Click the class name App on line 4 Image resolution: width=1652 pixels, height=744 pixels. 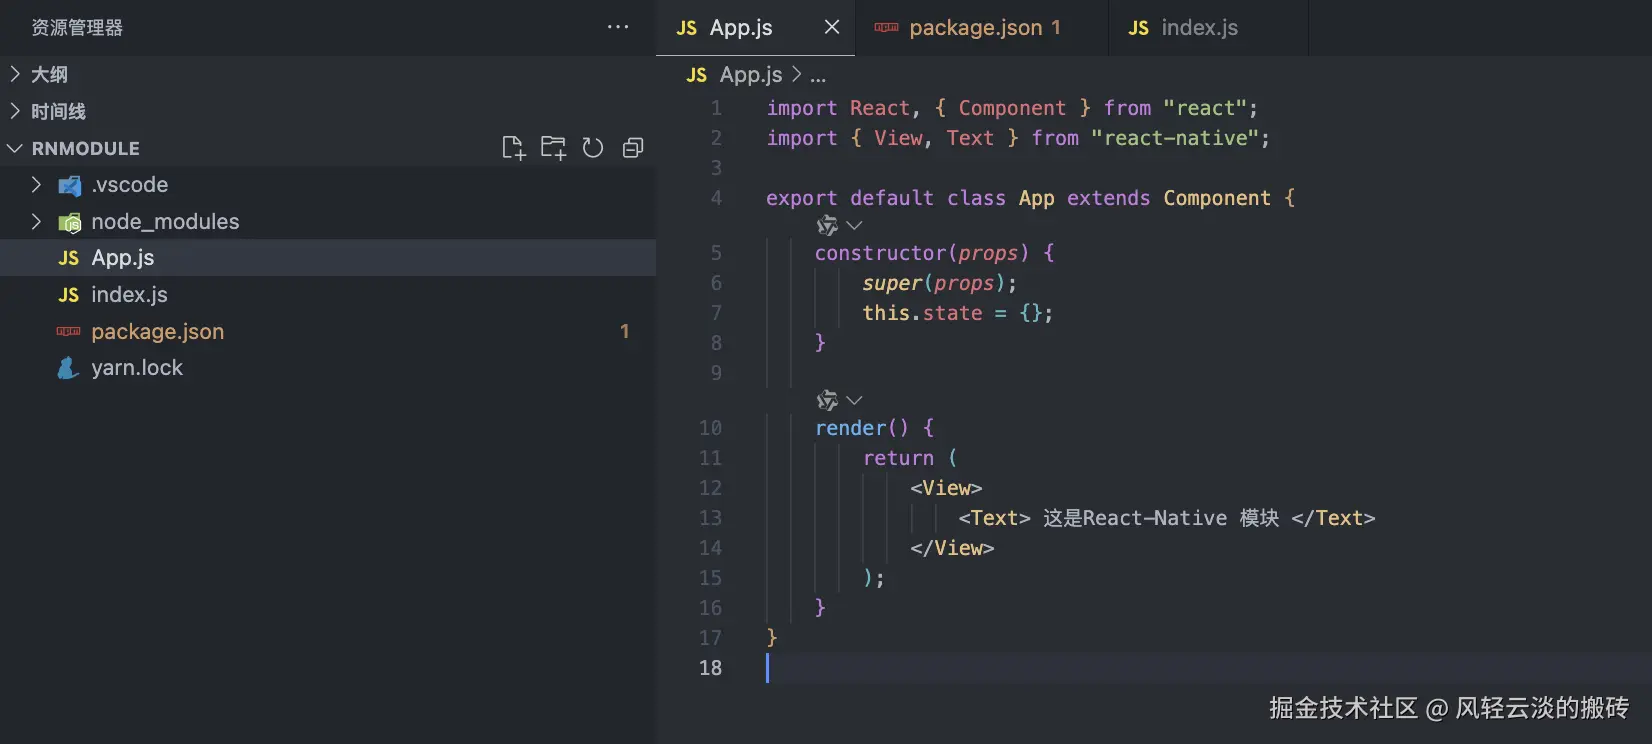coord(1036,198)
